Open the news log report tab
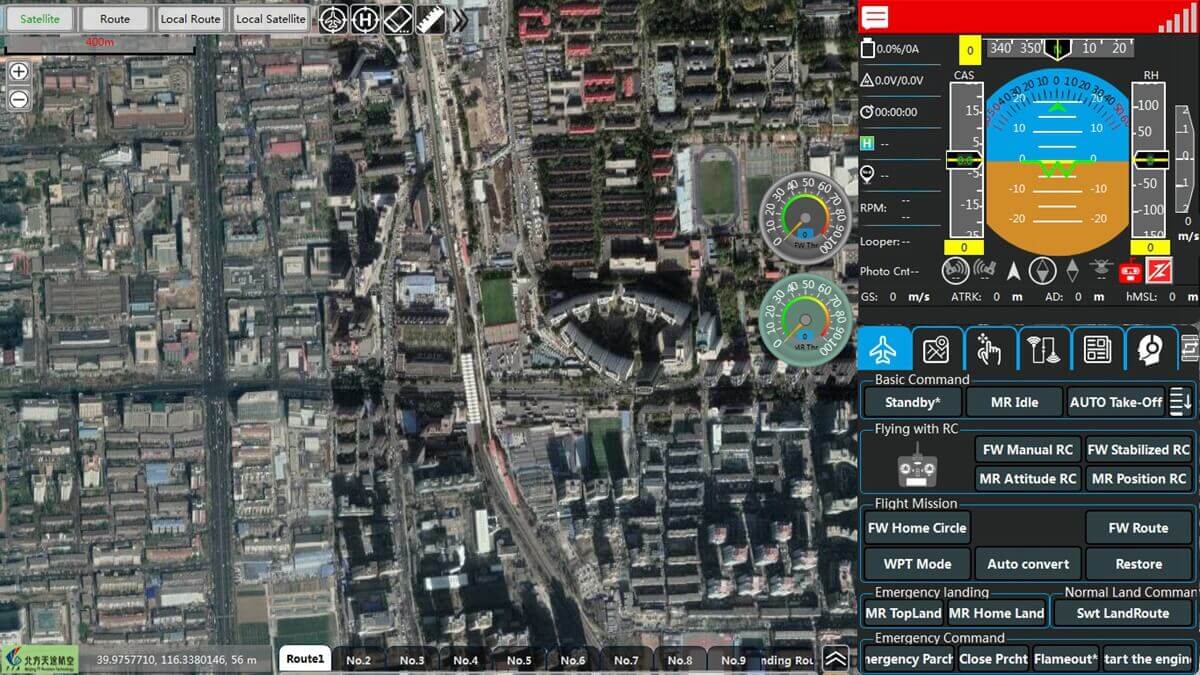 (1097, 349)
